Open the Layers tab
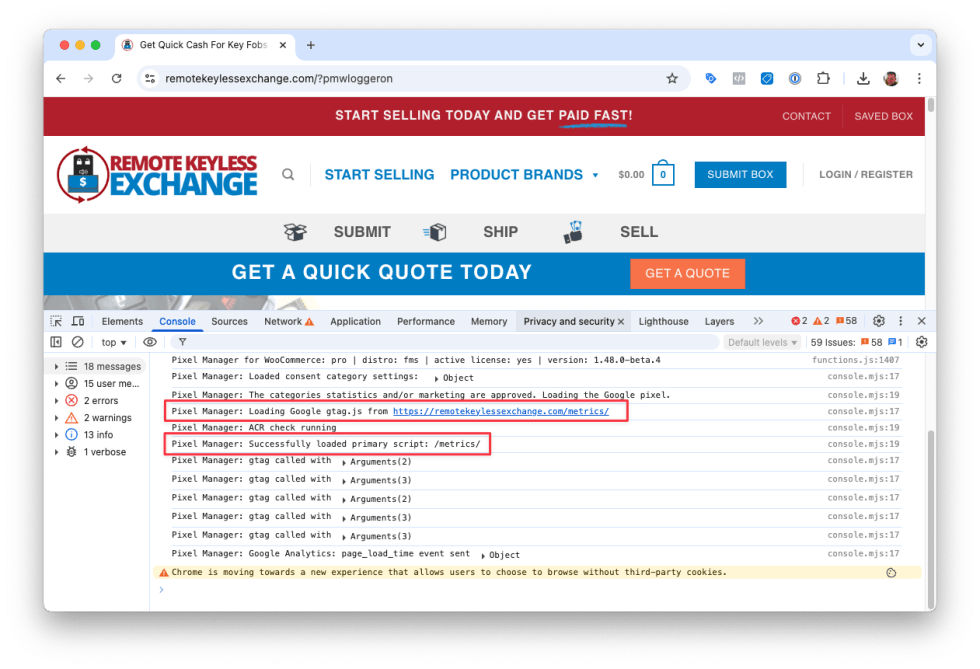 tap(719, 321)
